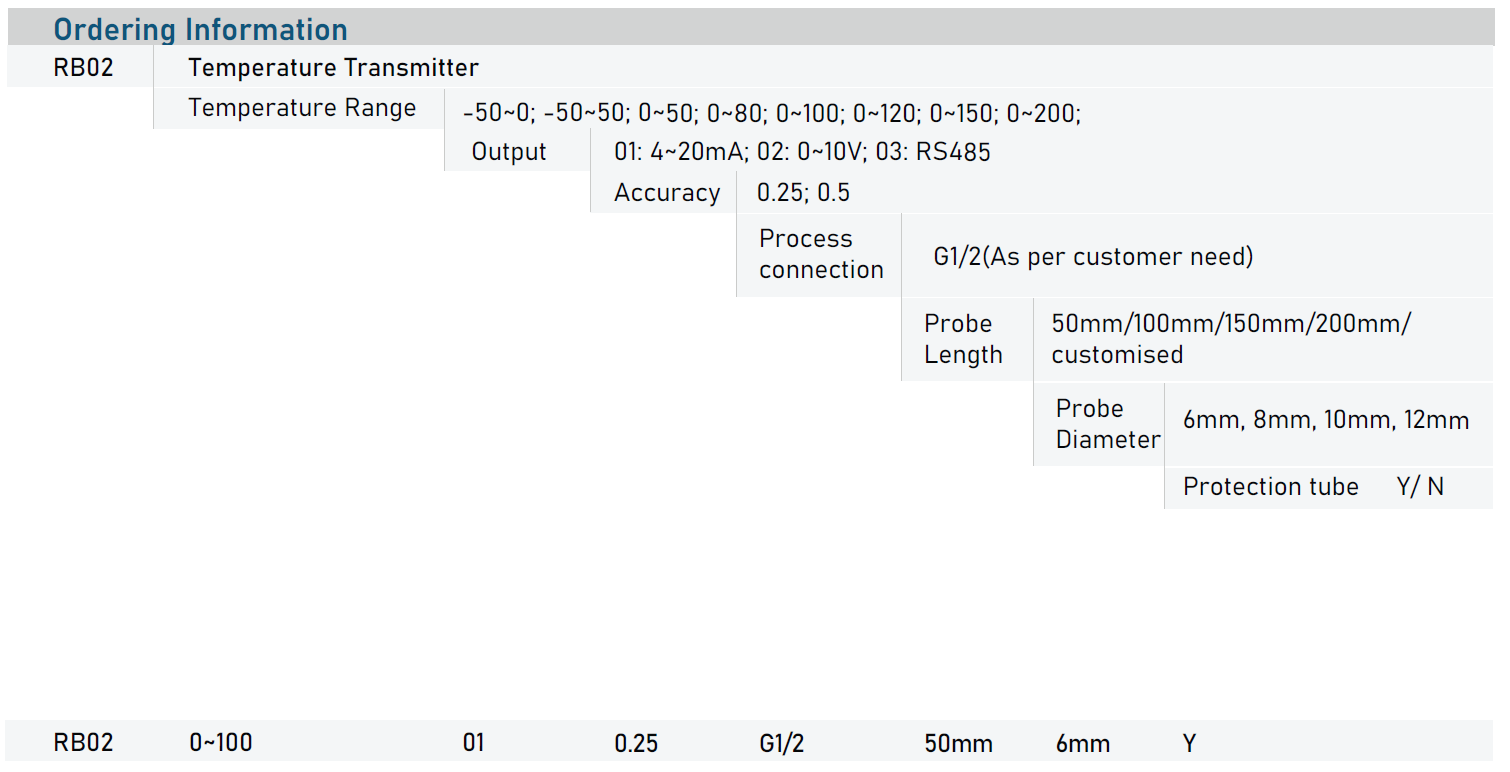Click the example protection tube value Y
This screenshot has height=772, width=1510.
click(1189, 743)
